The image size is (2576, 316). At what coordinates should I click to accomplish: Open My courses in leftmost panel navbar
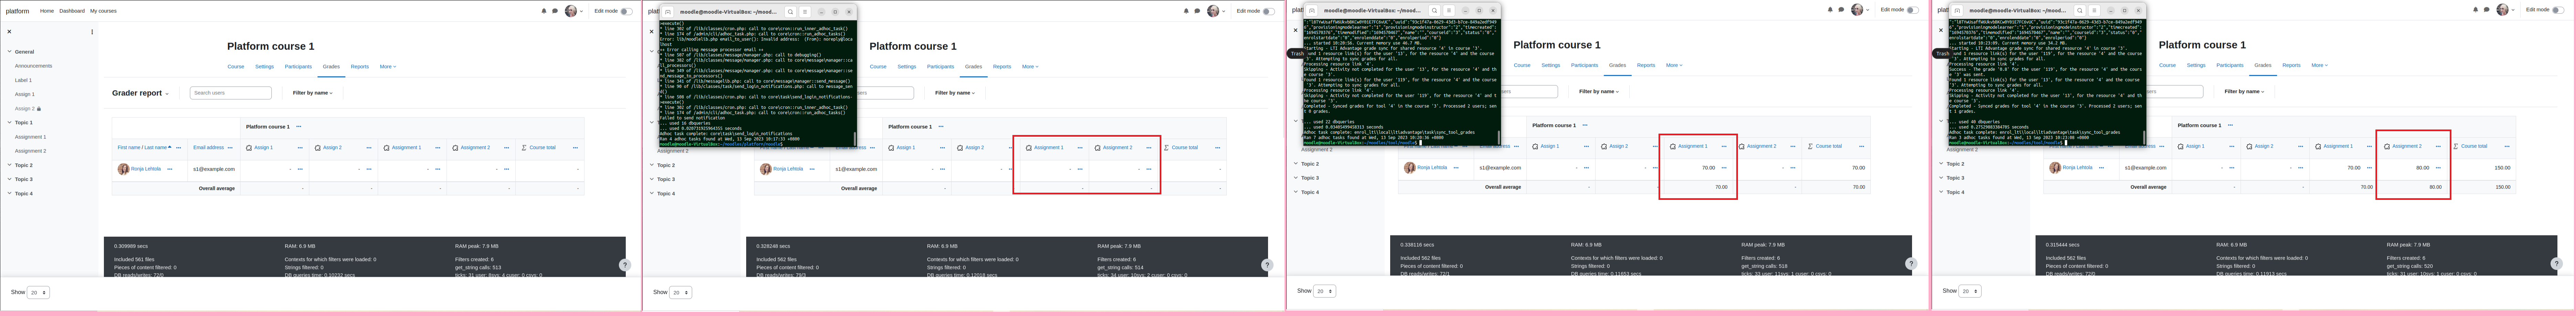click(x=103, y=11)
